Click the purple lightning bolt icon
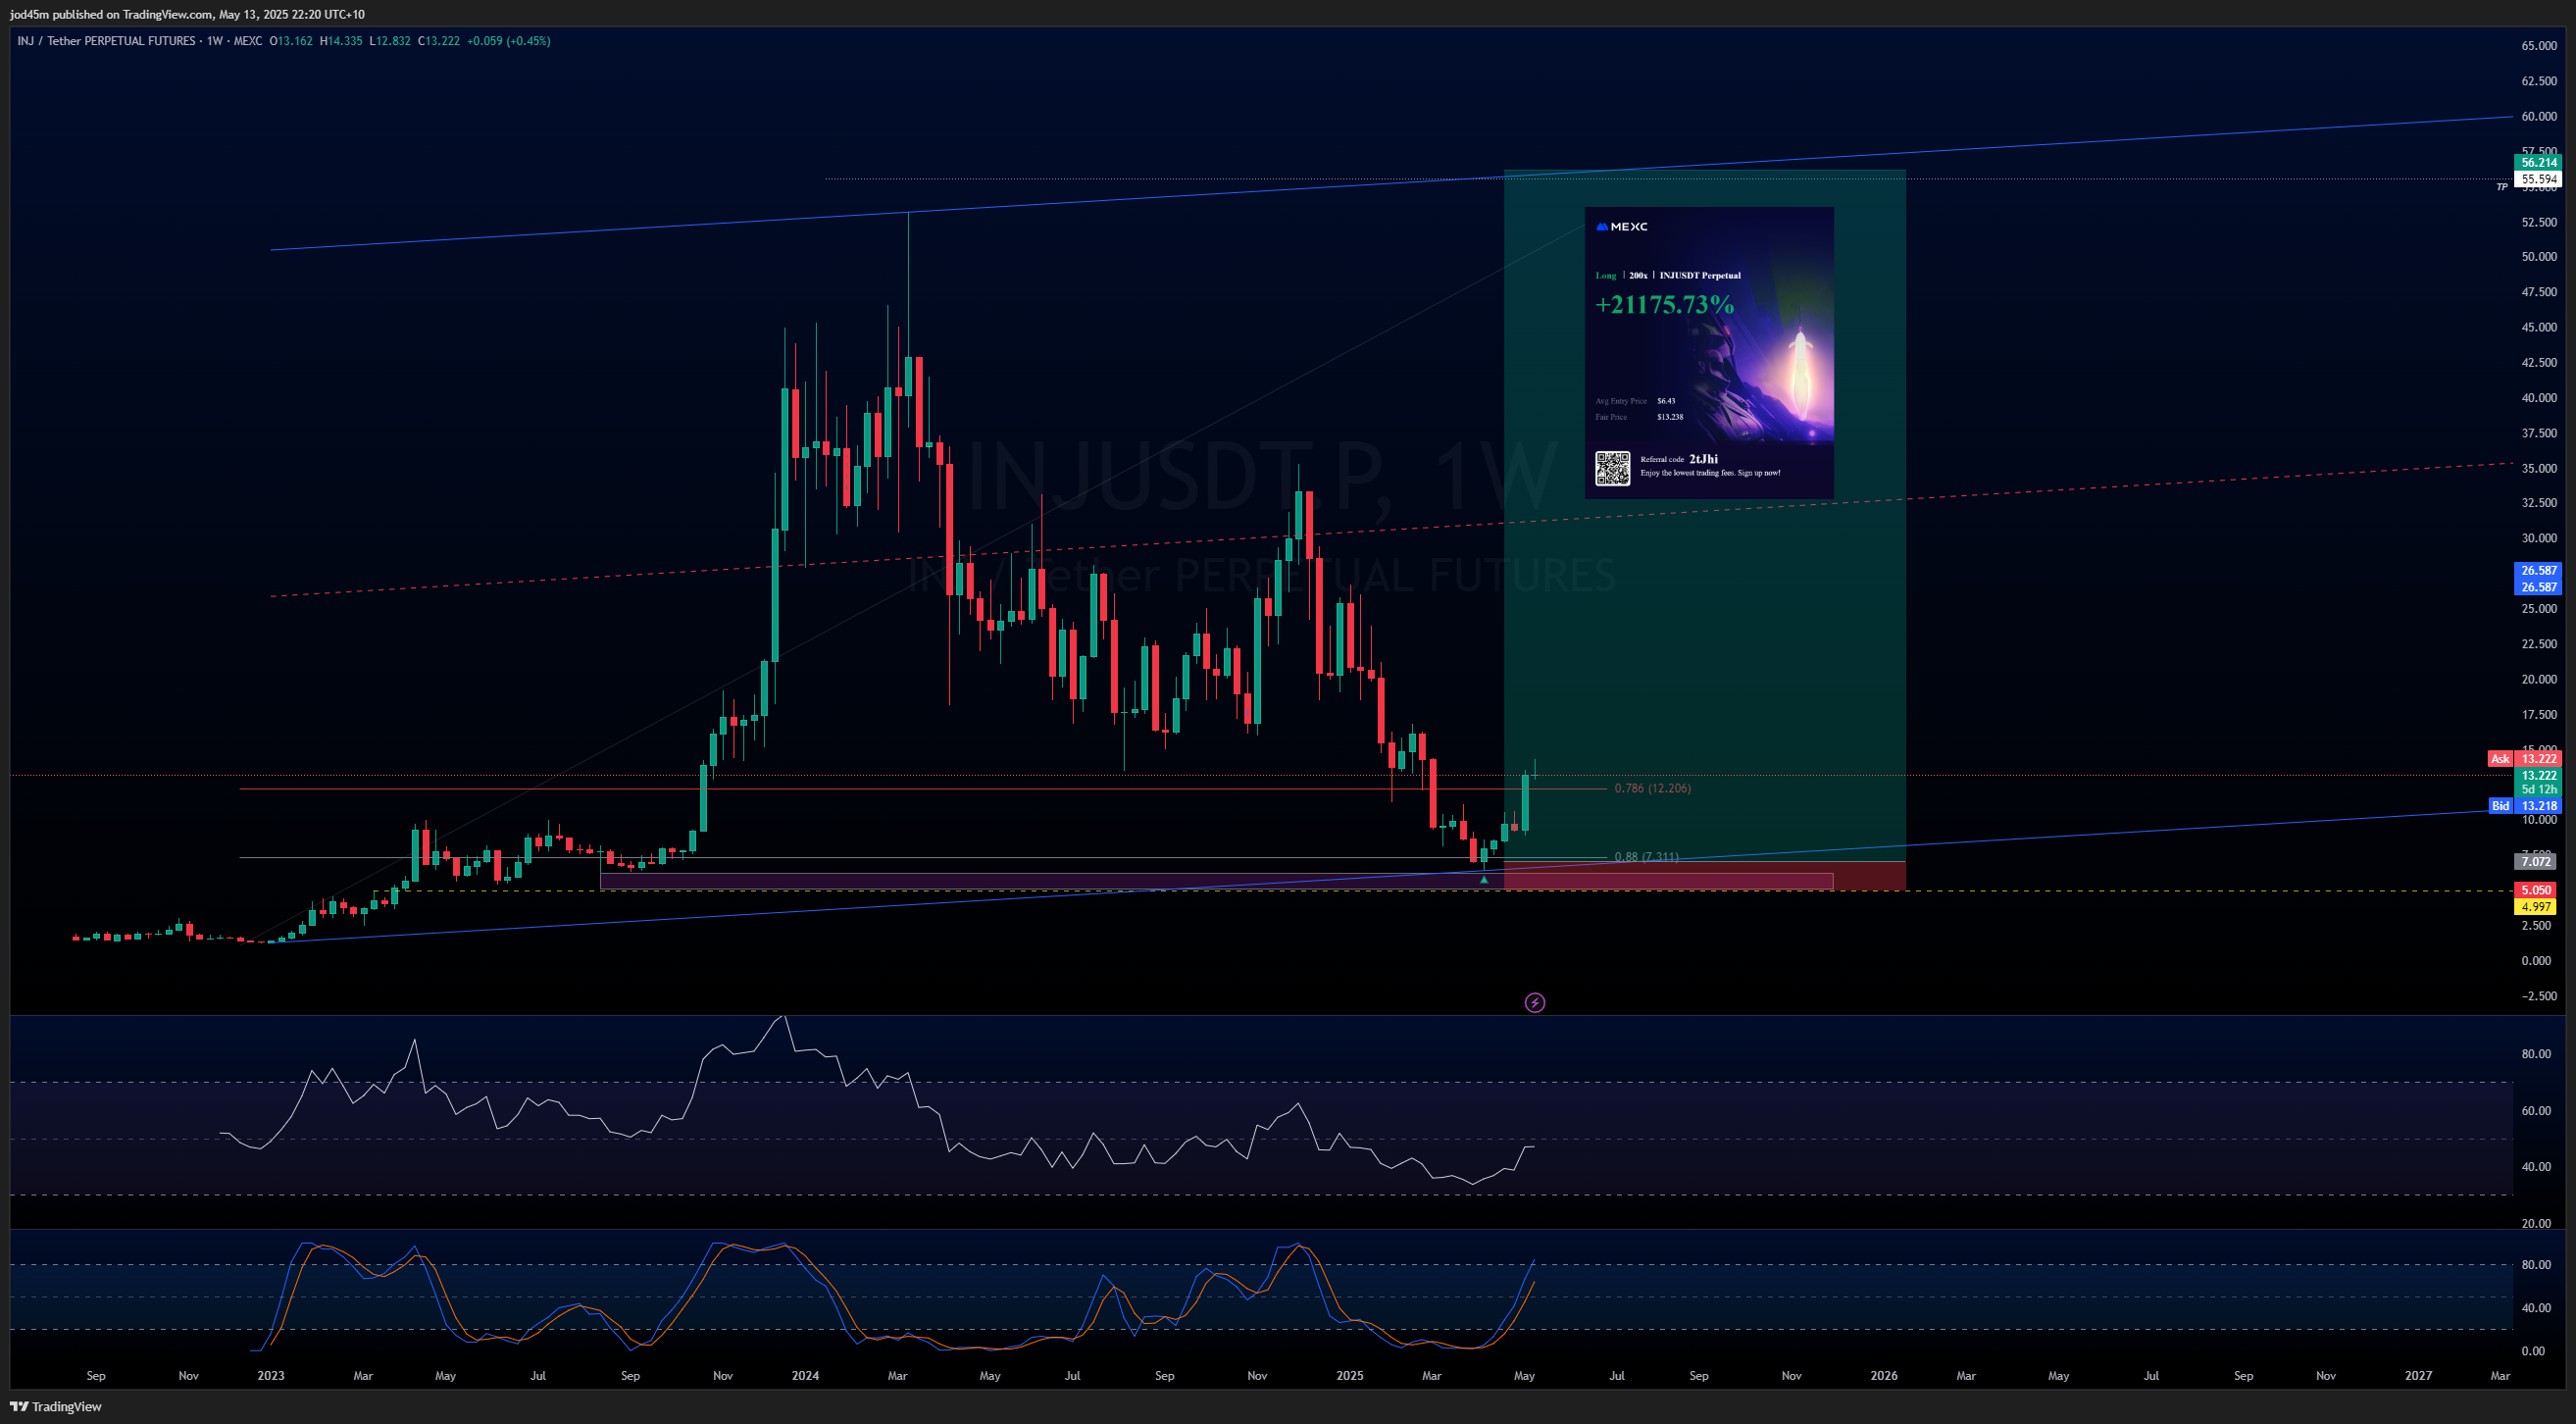Image resolution: width=2576 pixels, height=1424 pixels. tap(1534, 1002)
